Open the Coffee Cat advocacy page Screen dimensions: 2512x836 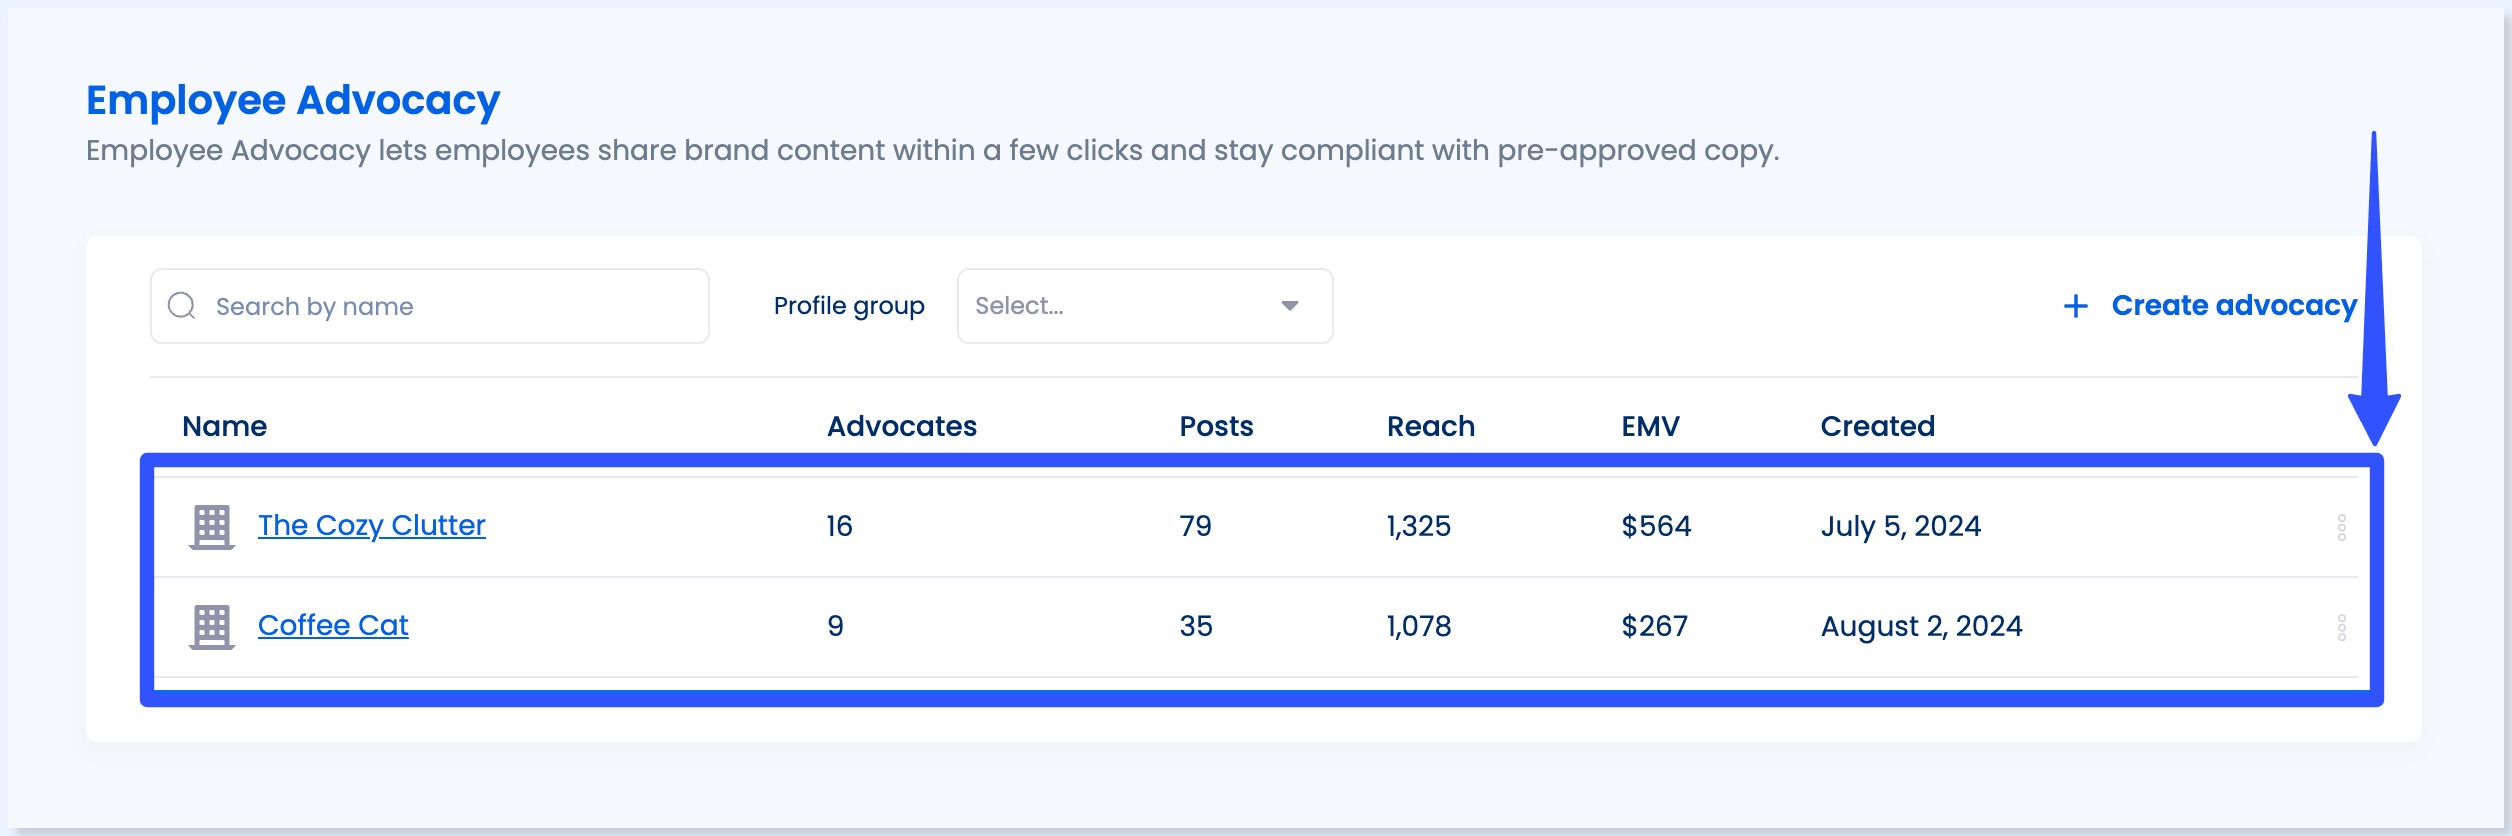tap(333, 624)
